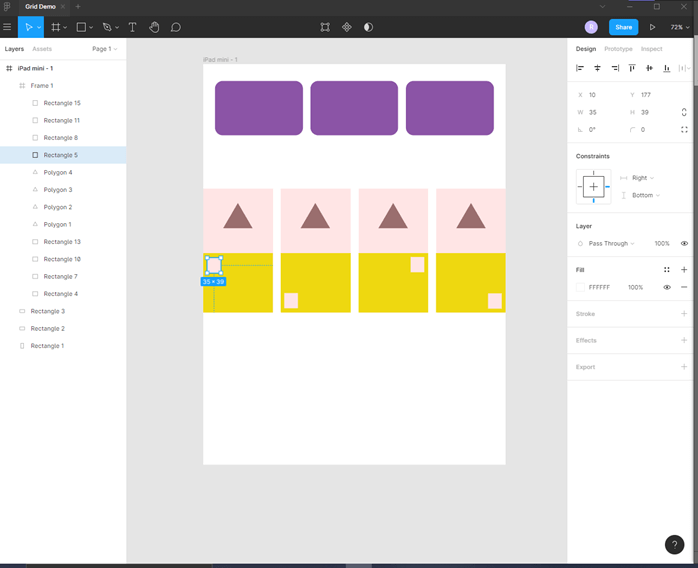Align selection right
This screenshot has width=698, height=568.
click(615, 68)
